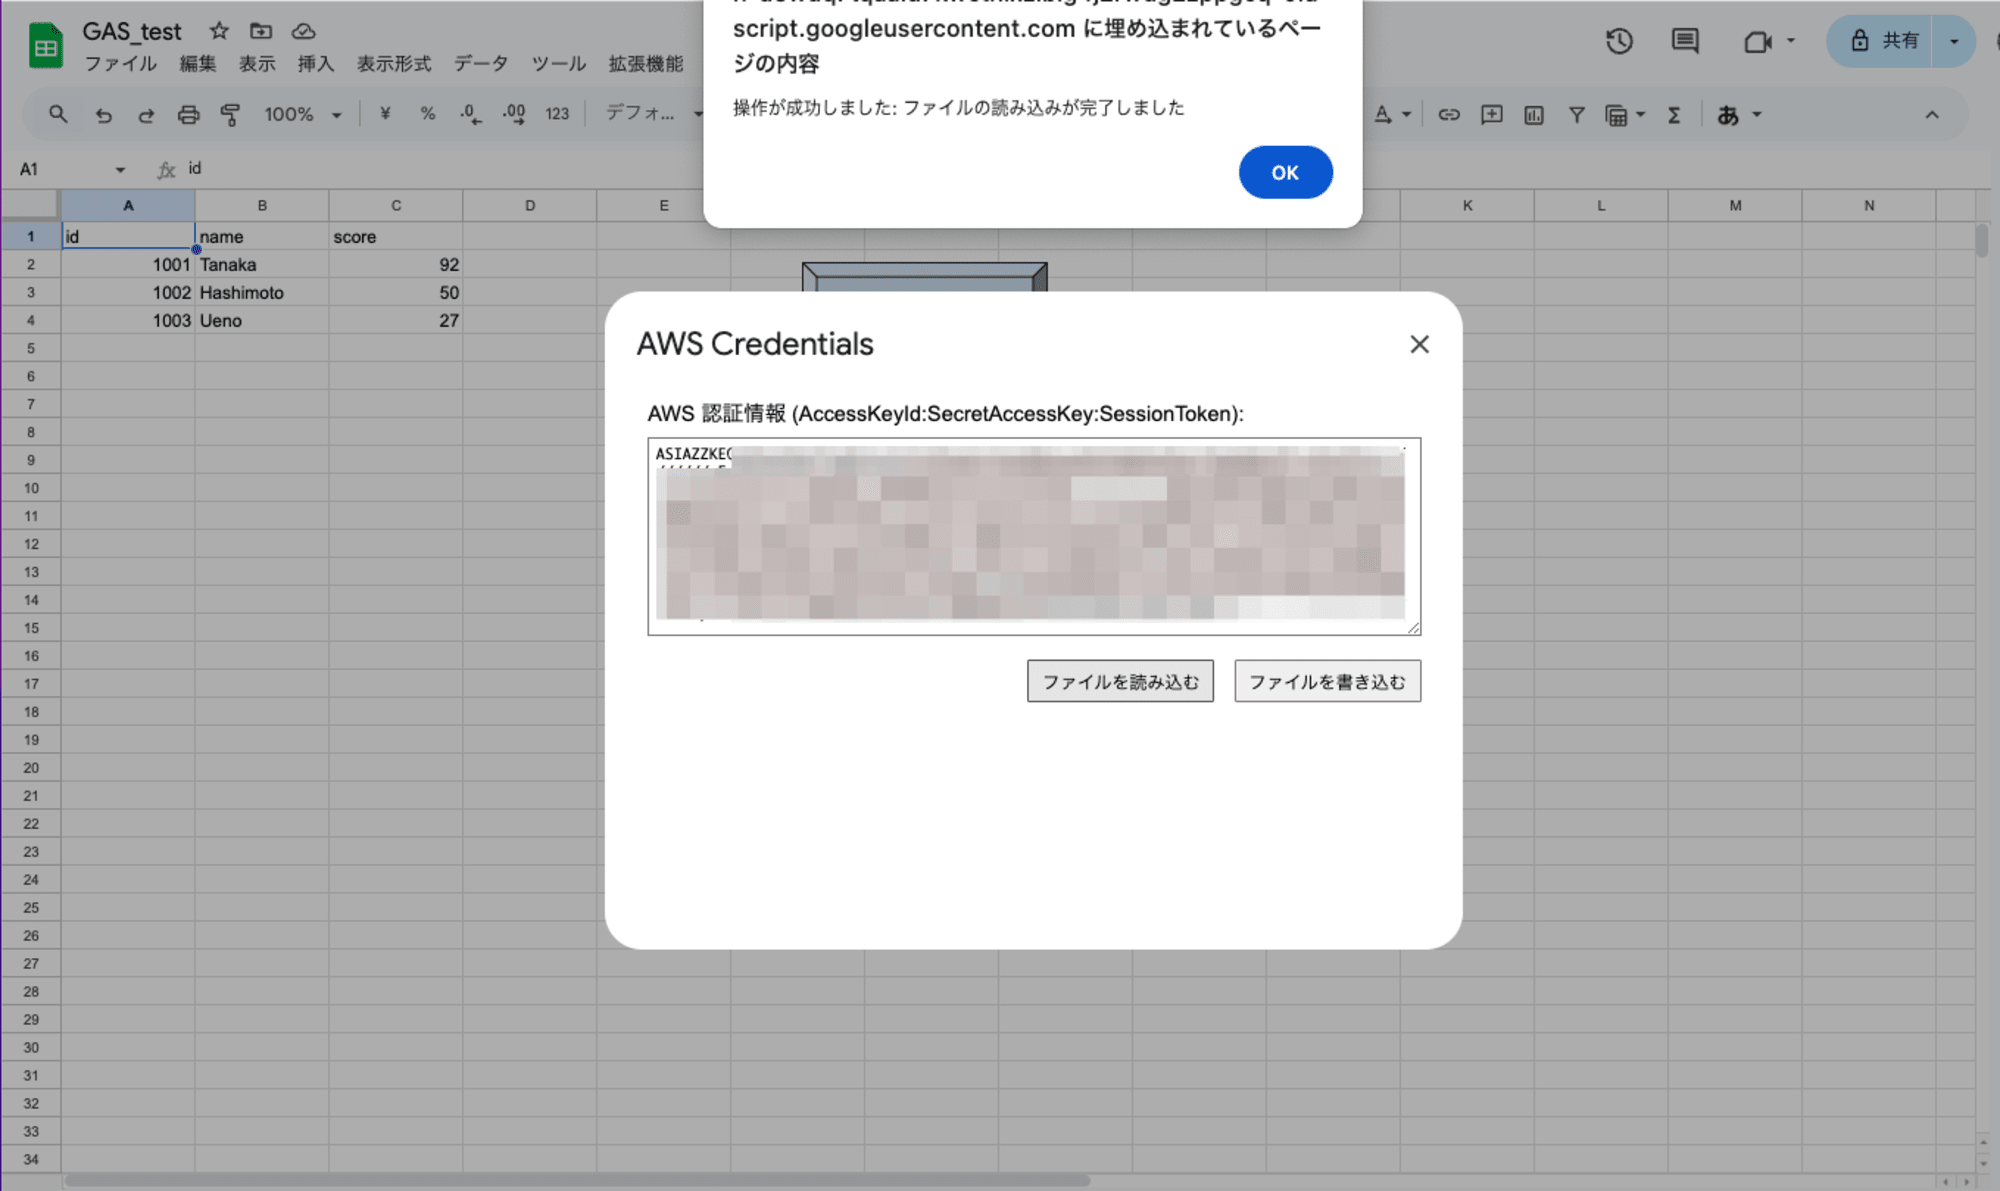
Task: Open version history clock icon
Action: point(1619,41)
